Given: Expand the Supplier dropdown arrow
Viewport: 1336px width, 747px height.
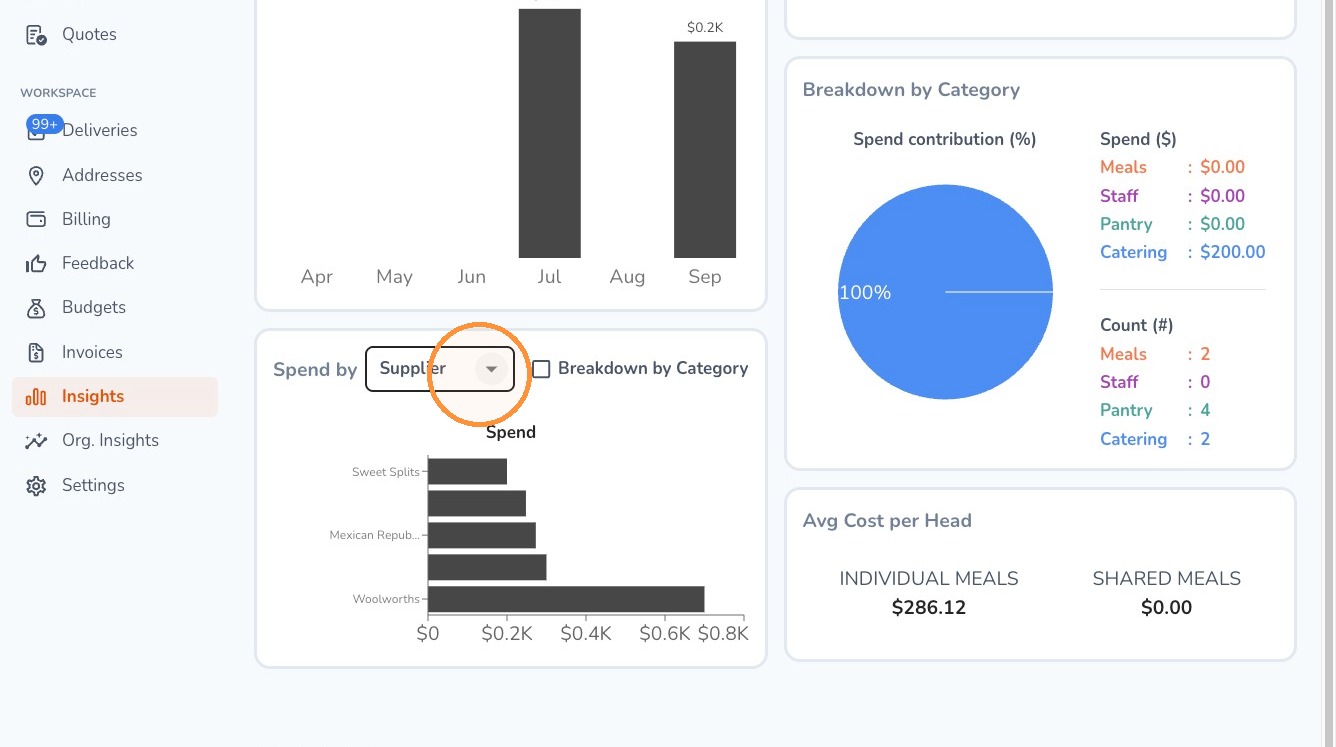Looking at the screenshot, I should (491, 369).
